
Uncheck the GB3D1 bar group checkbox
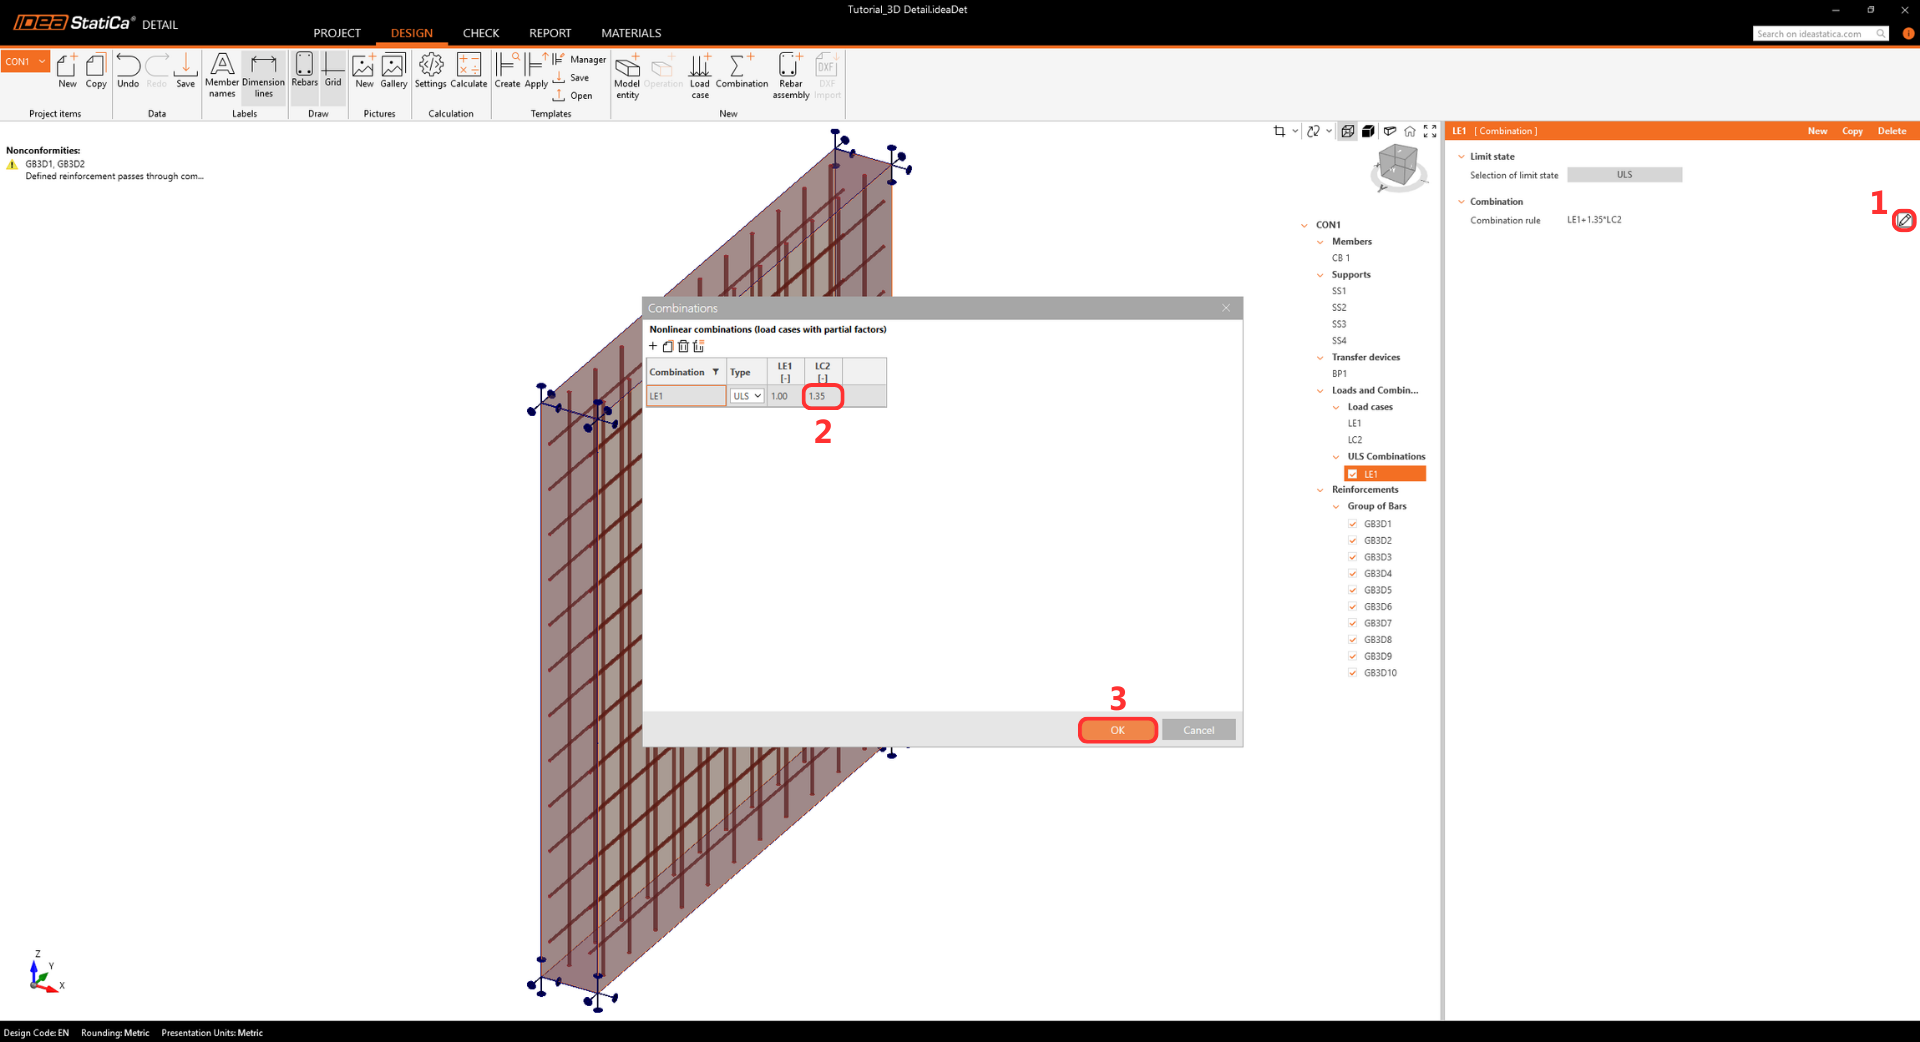[1353, 524]
